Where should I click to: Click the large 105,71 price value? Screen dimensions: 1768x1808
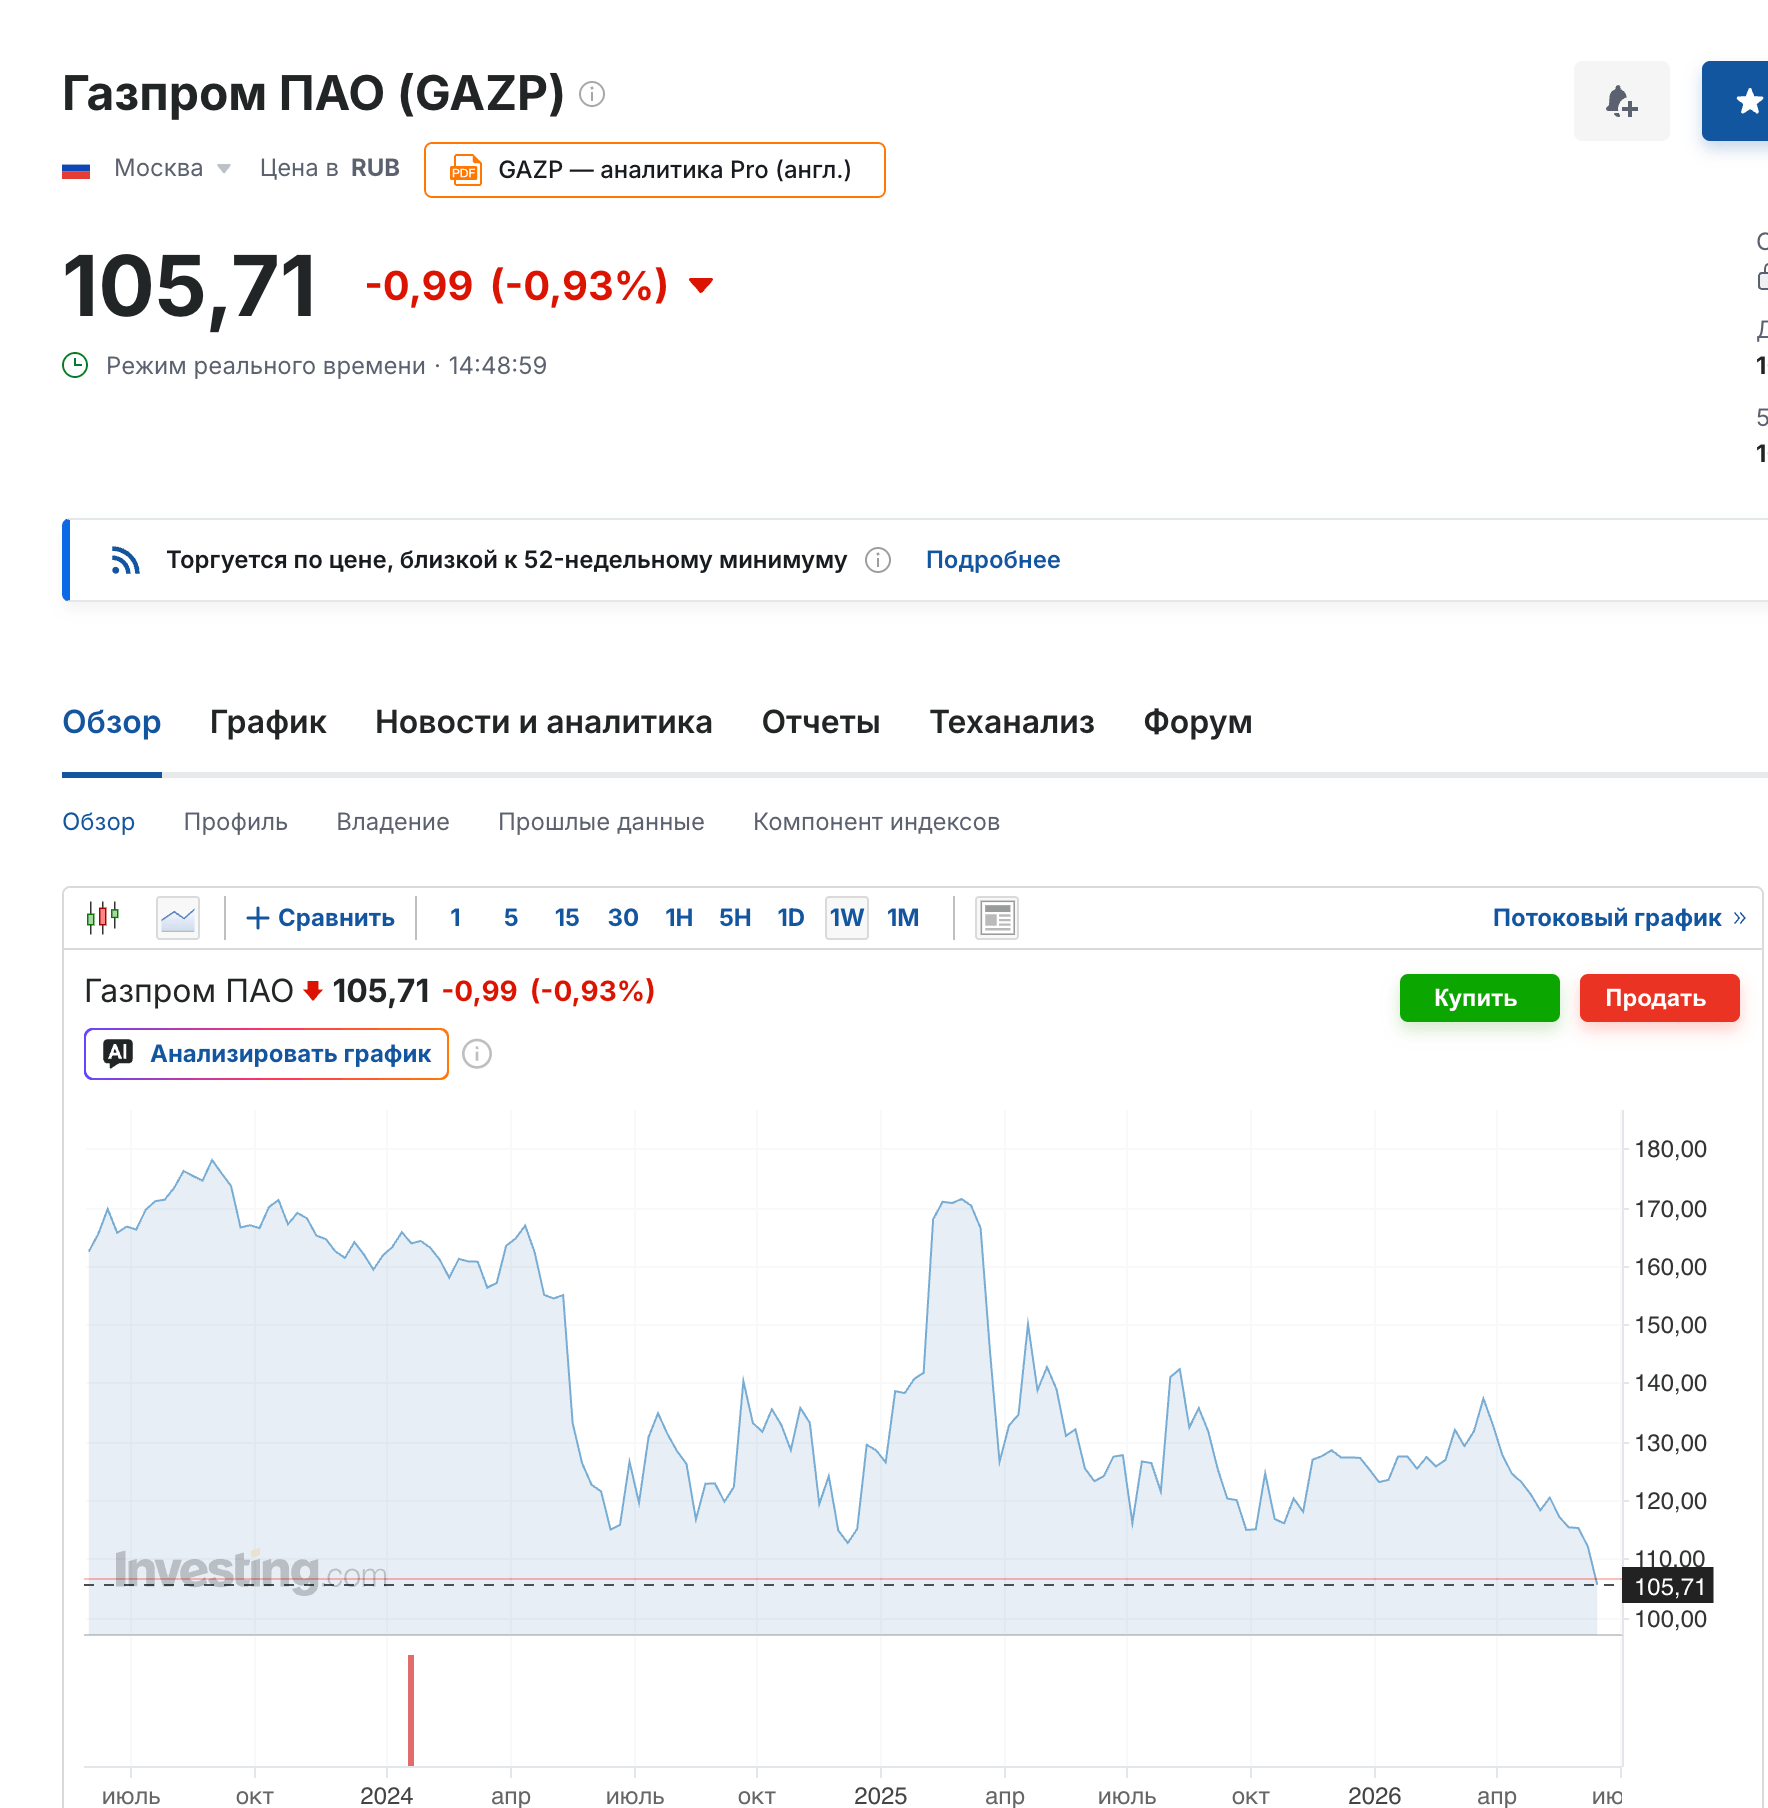189,287
